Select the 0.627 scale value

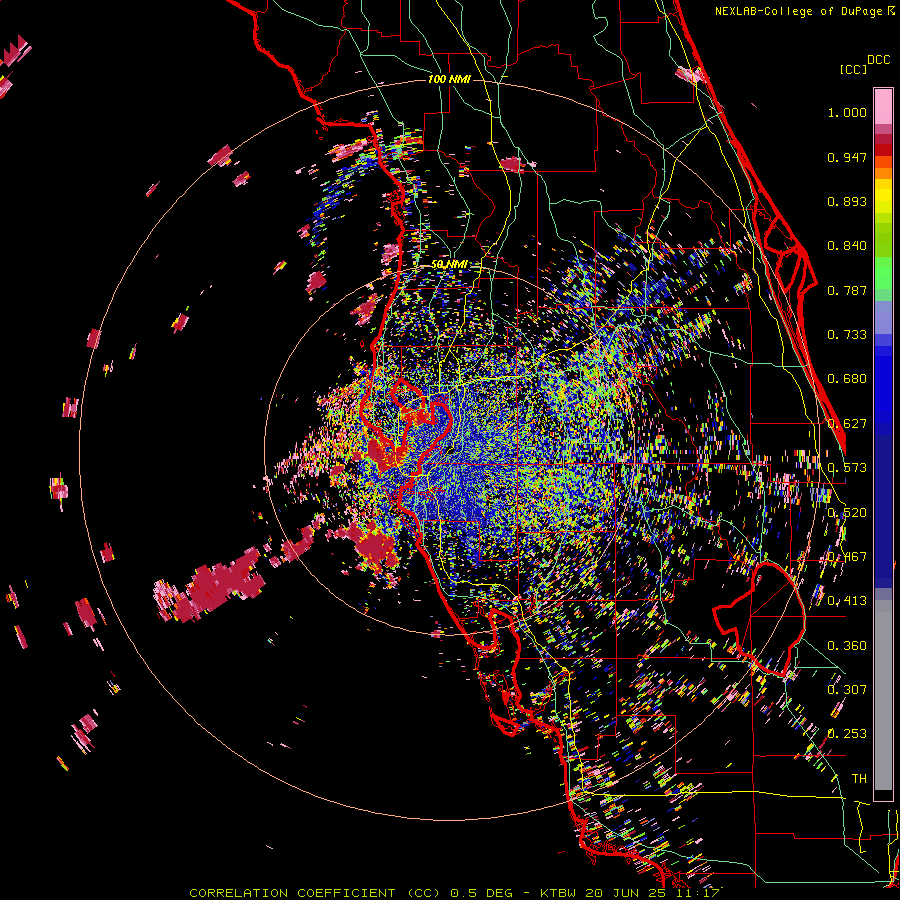click(x=847, y=424)
